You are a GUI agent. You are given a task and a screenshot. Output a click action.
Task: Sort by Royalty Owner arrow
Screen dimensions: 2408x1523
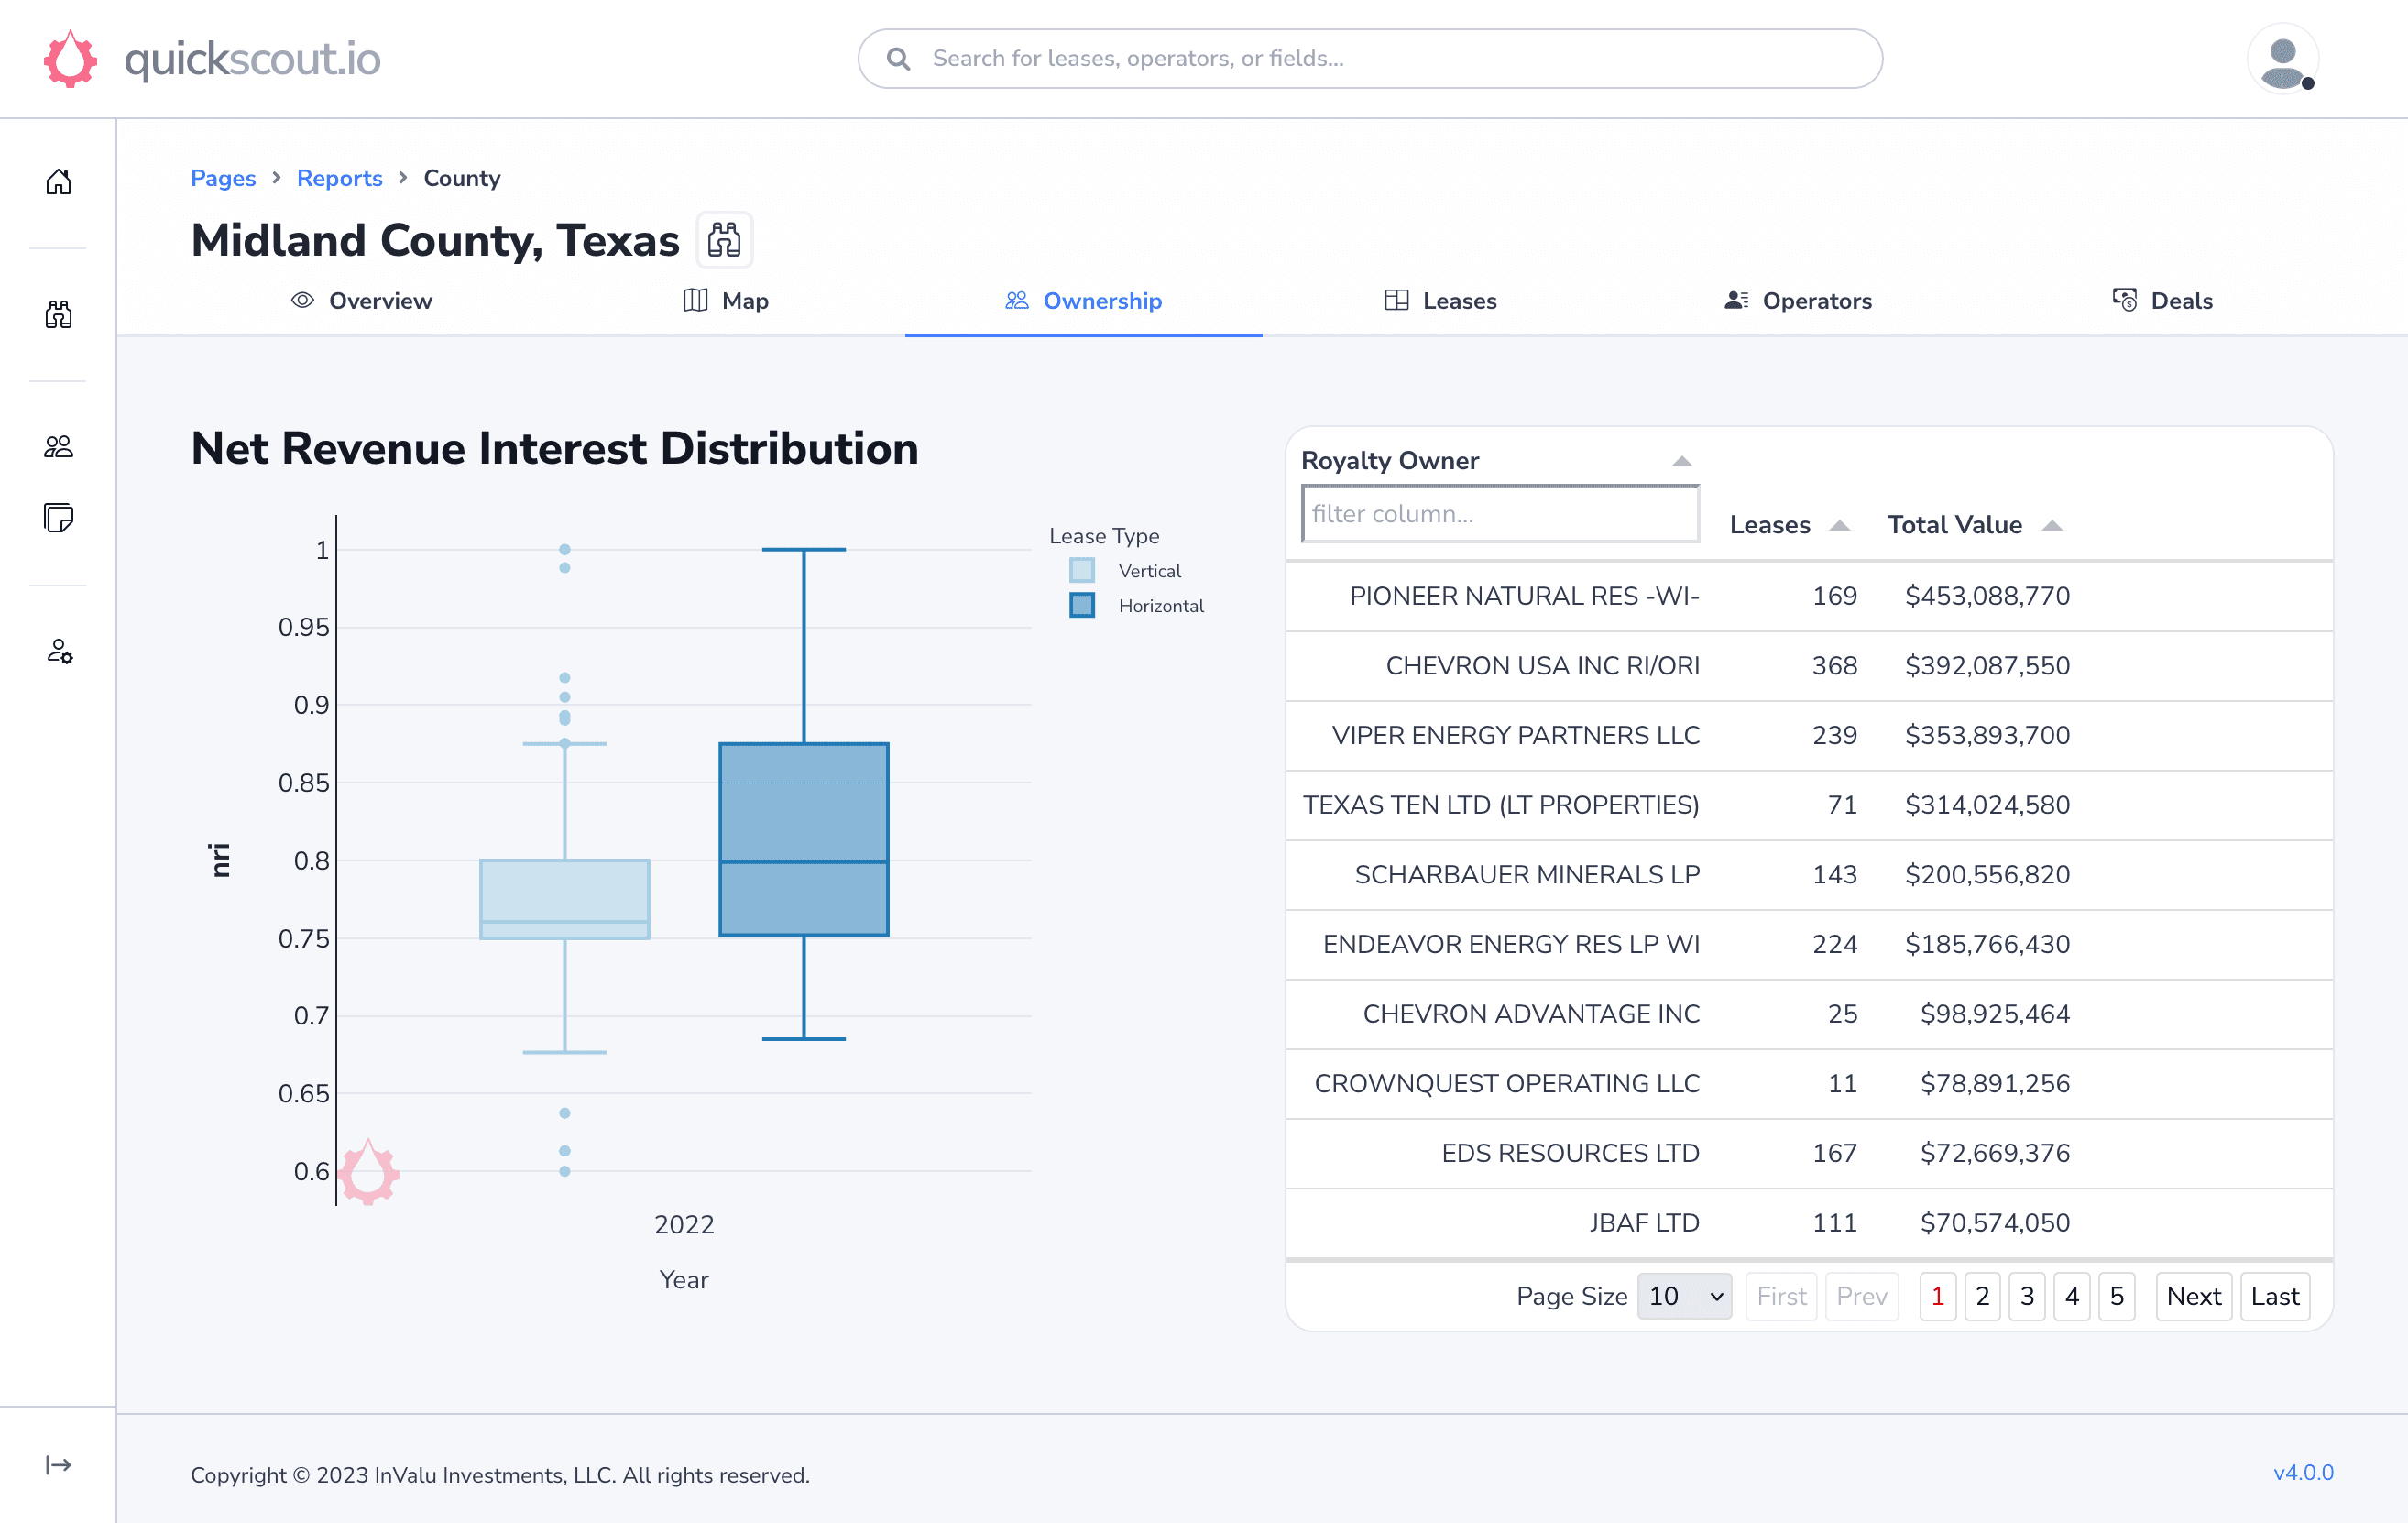point(1682,461)
